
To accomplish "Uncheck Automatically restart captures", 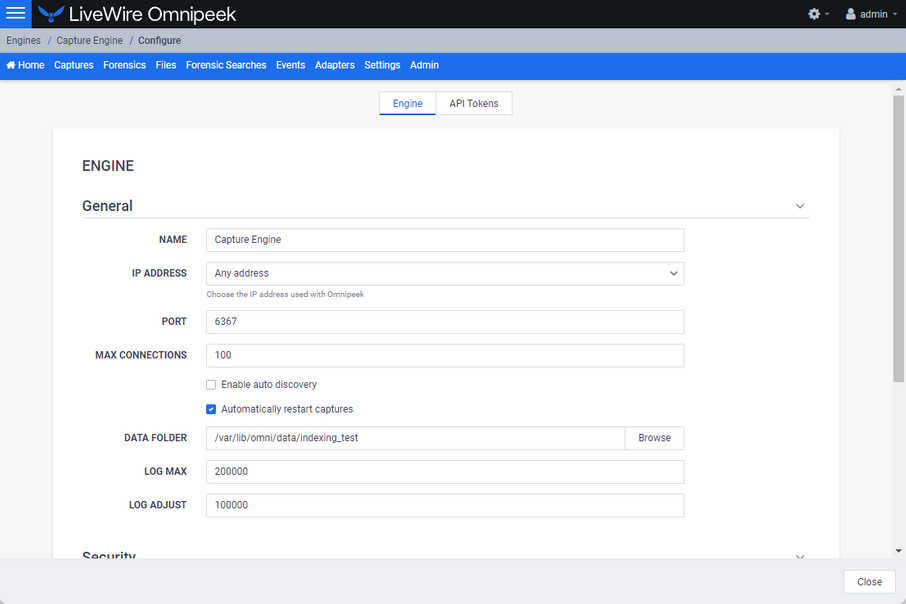I will [x=211, y=409].
